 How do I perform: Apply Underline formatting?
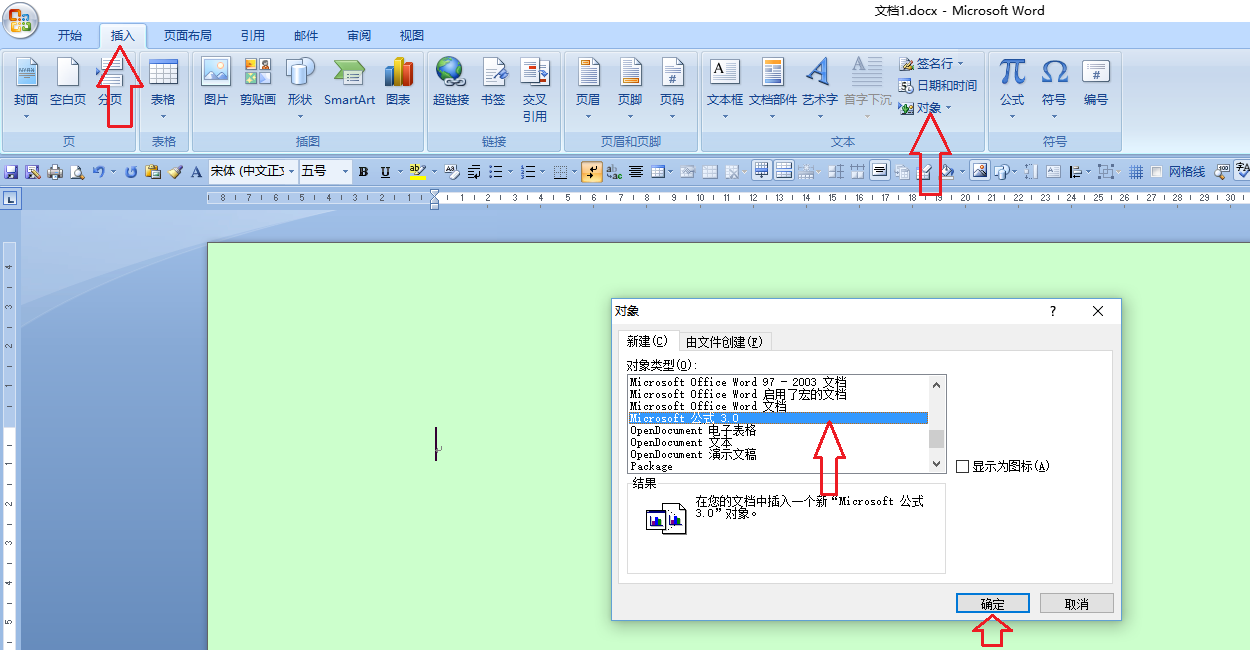385,172
